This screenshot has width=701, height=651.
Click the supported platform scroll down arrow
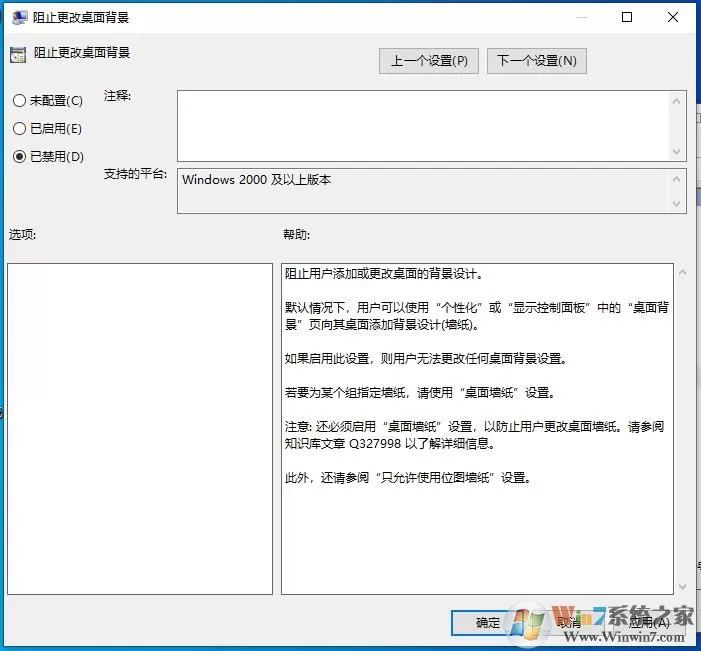[x=676, y=204]
